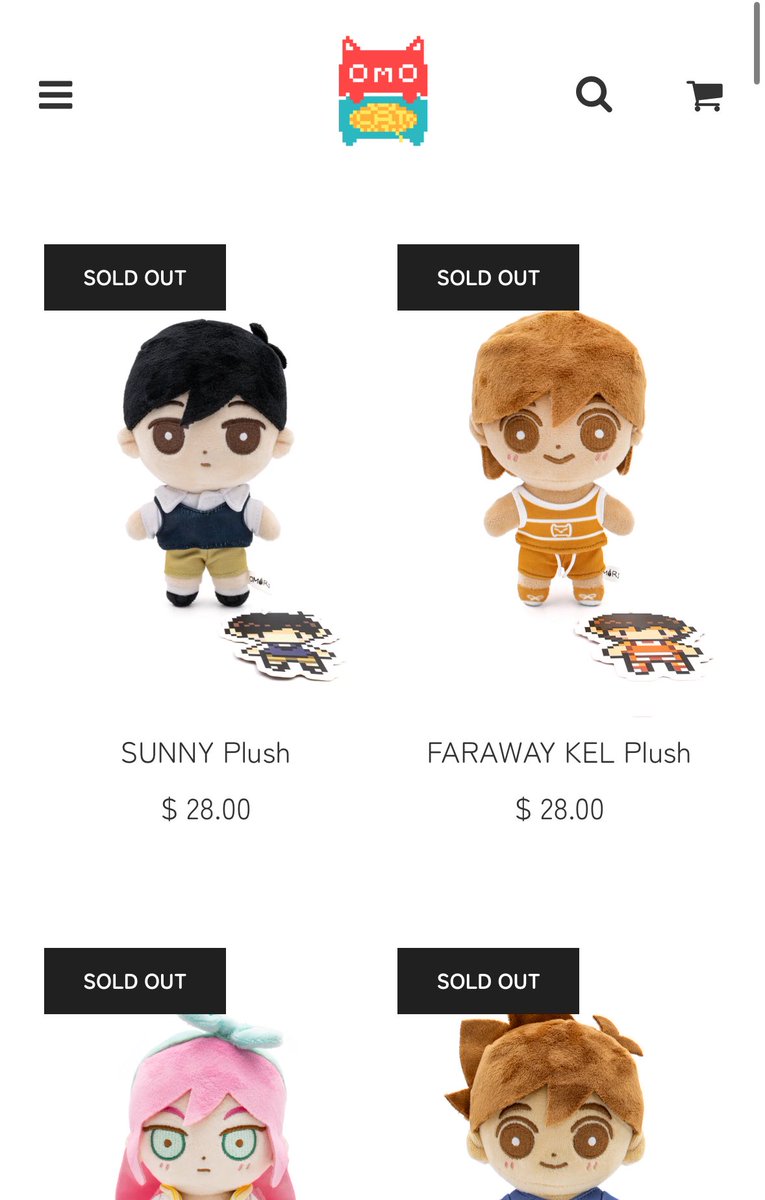Open the search magnifier icon
Image resolution: width=765 pixels, height=1200 pixels.
click(x=594, y=95)
